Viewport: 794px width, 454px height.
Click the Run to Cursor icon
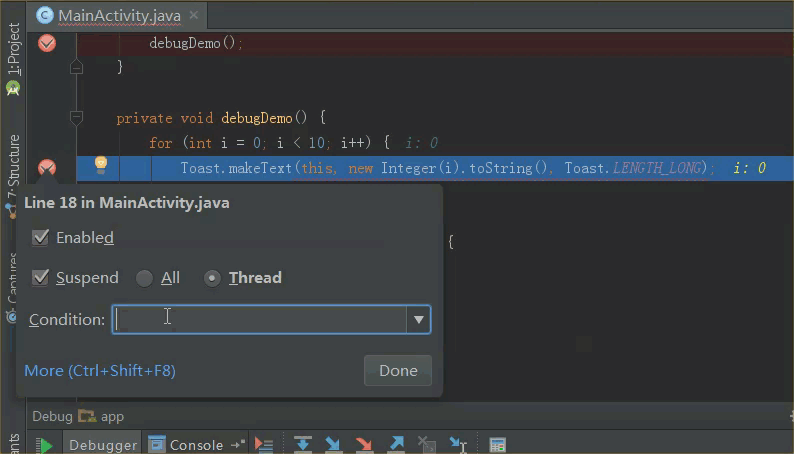point(458,444)
